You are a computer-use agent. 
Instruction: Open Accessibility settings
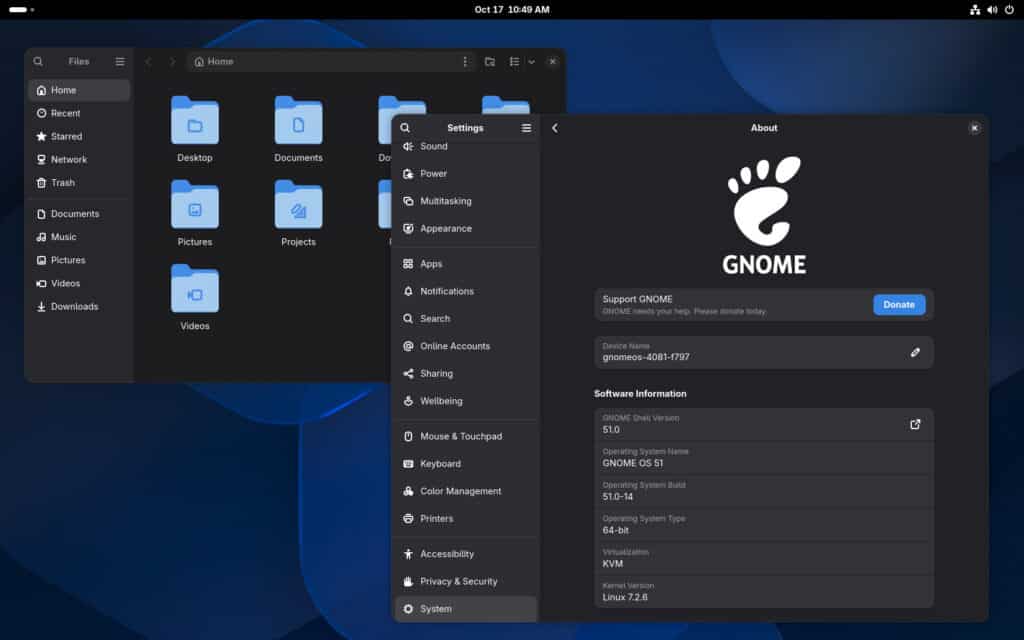click(466, 554)
